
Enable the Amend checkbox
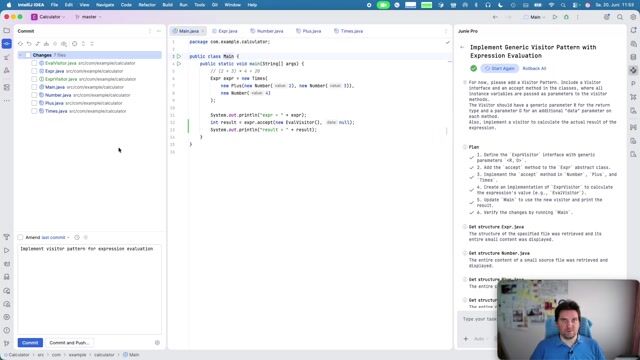(20, 237)
